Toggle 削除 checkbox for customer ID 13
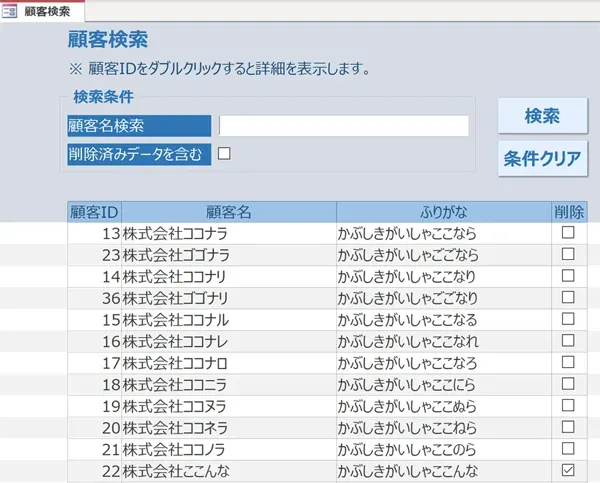600x483 pixels. pos(568,232)
